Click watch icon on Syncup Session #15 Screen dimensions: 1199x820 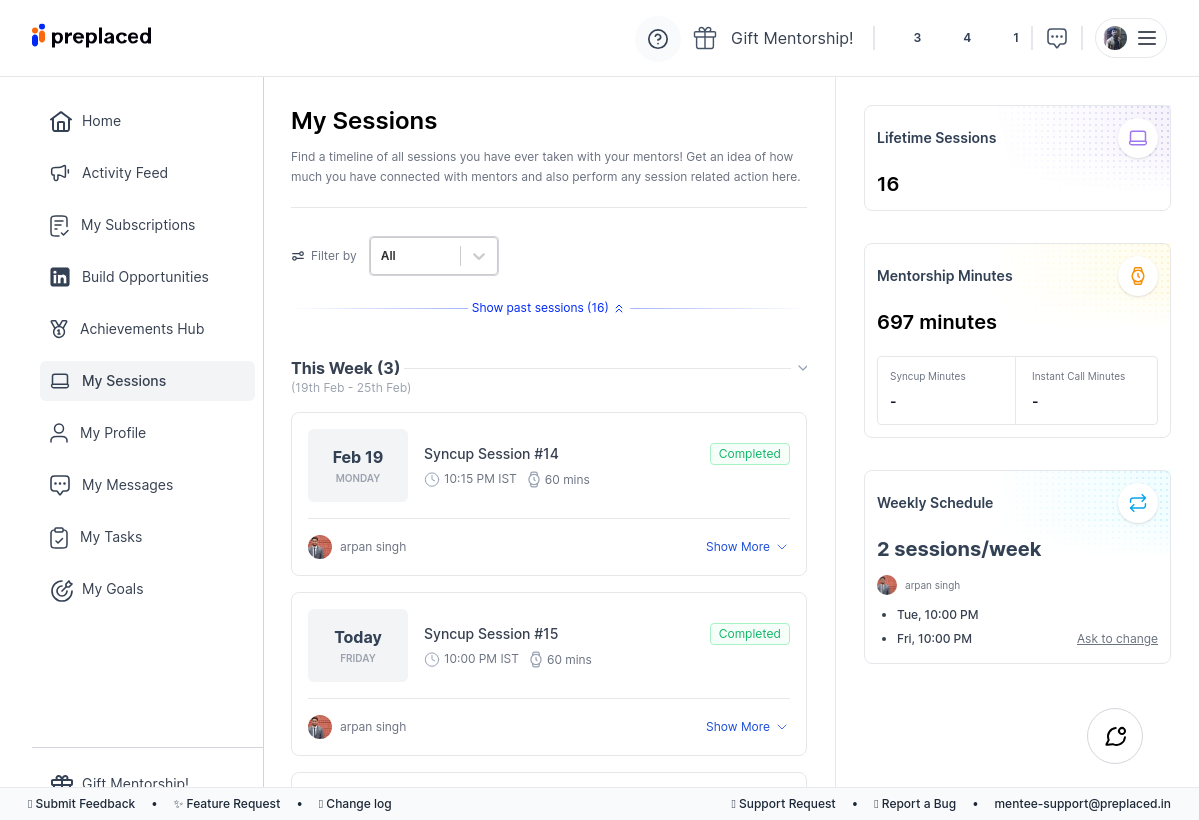click(x=536, y=659)
